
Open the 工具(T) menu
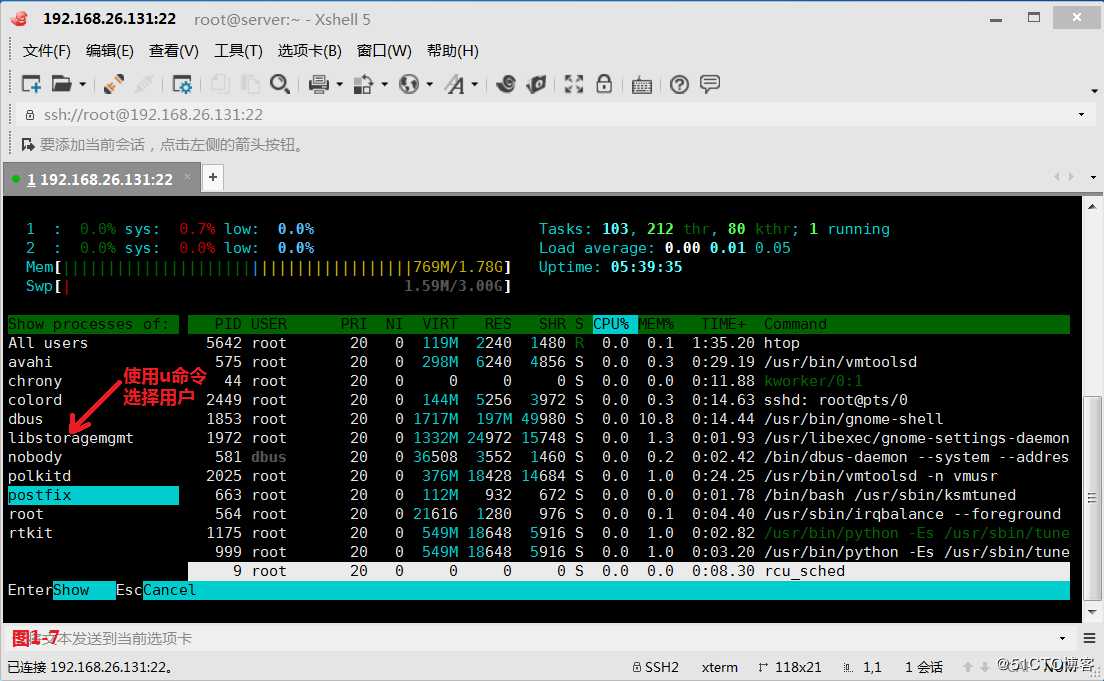pyautogui.click(x=238, y=51)
